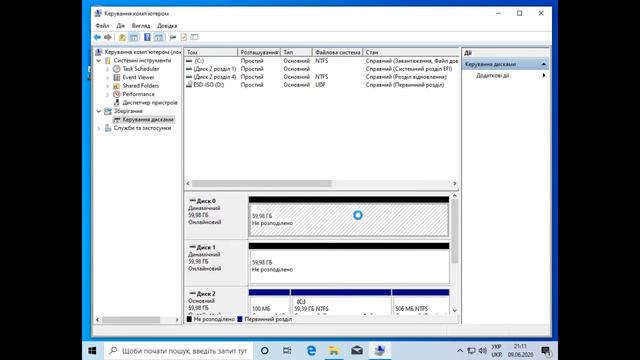Expand the Performance node arrow
Viewport: 640px width, 360px height.
(108, 94)
